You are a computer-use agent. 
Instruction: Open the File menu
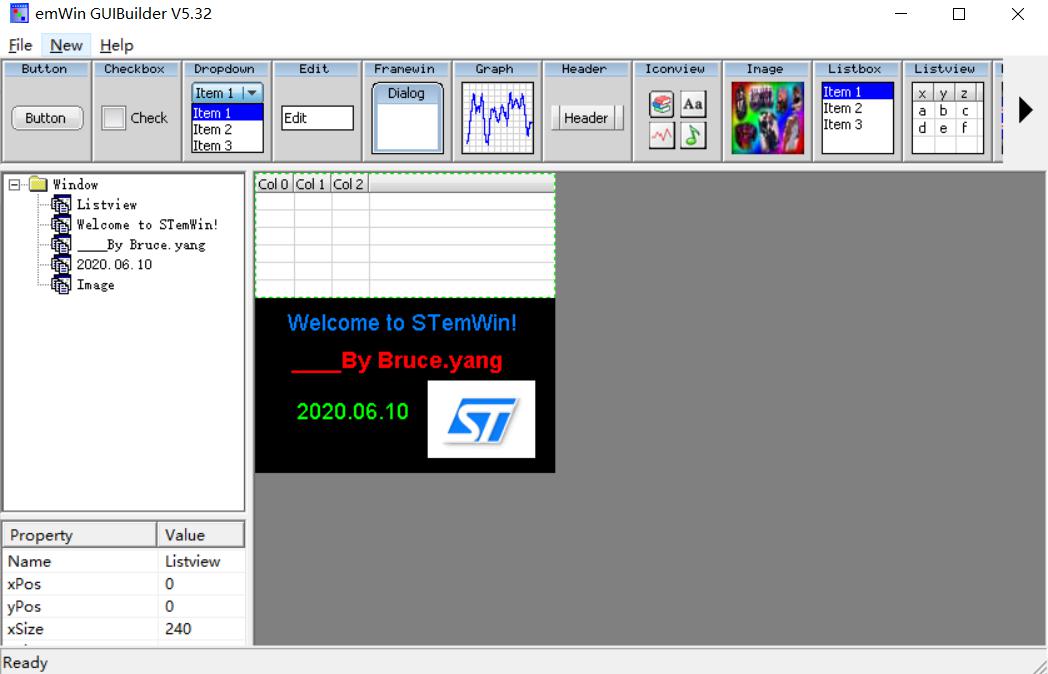pos(20,45)
